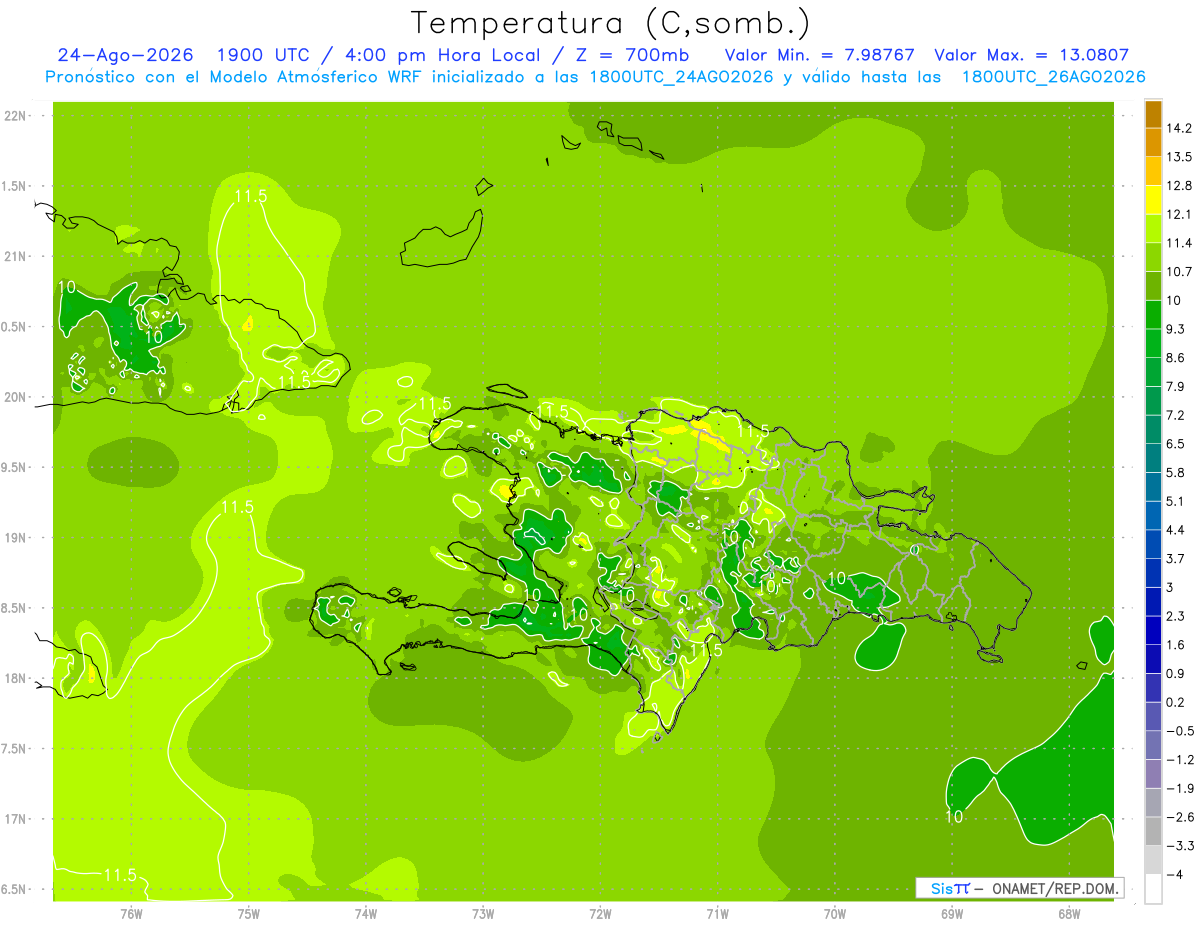Viewport: 1200px width, 927px height.
Task: Select the yellow swatch between 12.1 and 12.8
Action: [1153, 200]
